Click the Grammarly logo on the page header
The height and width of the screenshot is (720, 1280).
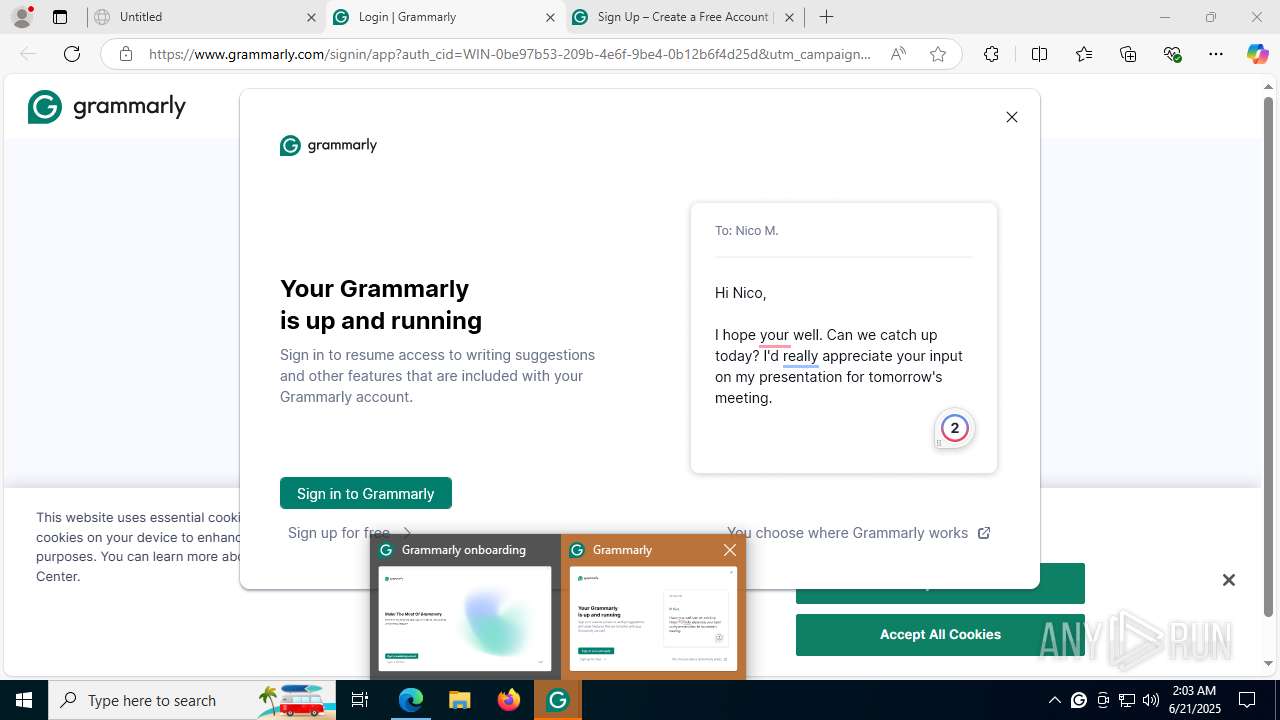(x=107, y=107)
